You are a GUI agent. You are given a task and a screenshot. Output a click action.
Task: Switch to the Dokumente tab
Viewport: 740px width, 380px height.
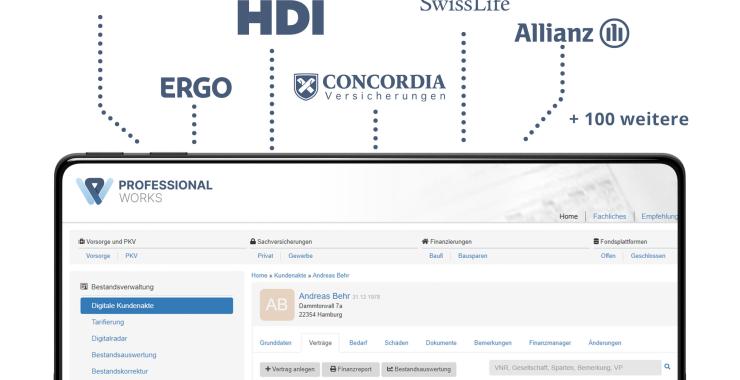441,343
